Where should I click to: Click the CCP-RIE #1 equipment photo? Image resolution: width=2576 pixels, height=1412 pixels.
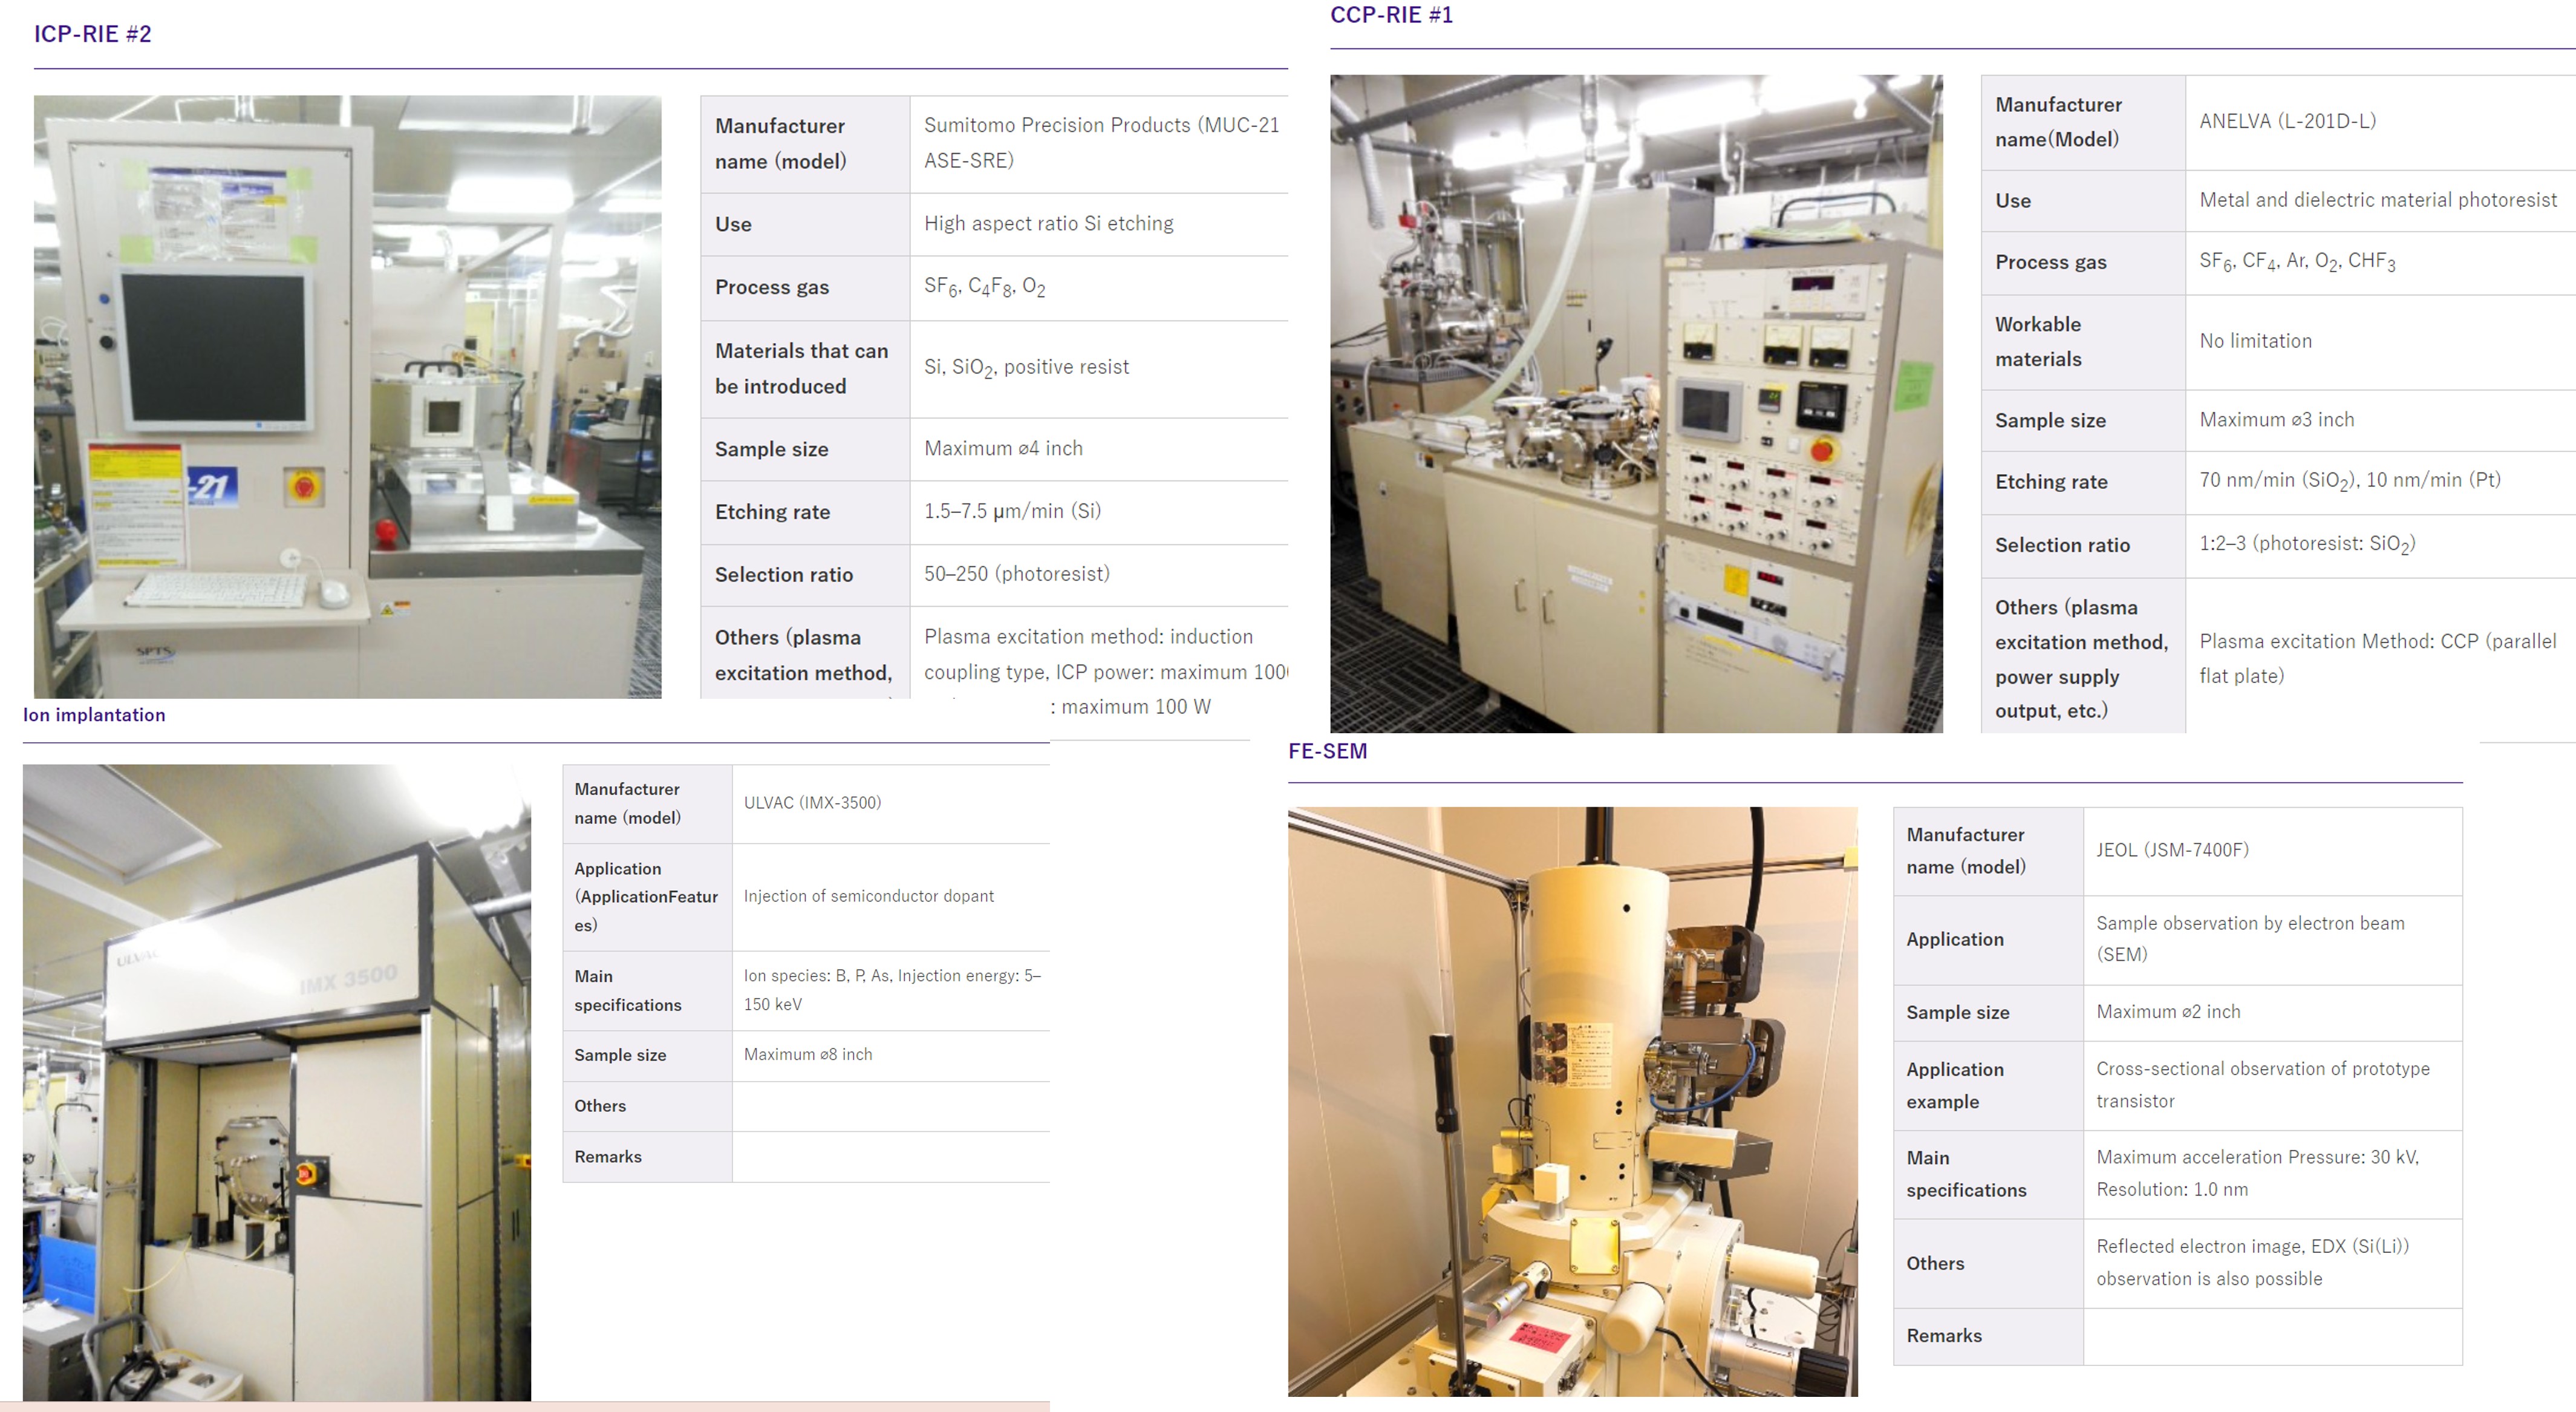(x=1636, y=403)
